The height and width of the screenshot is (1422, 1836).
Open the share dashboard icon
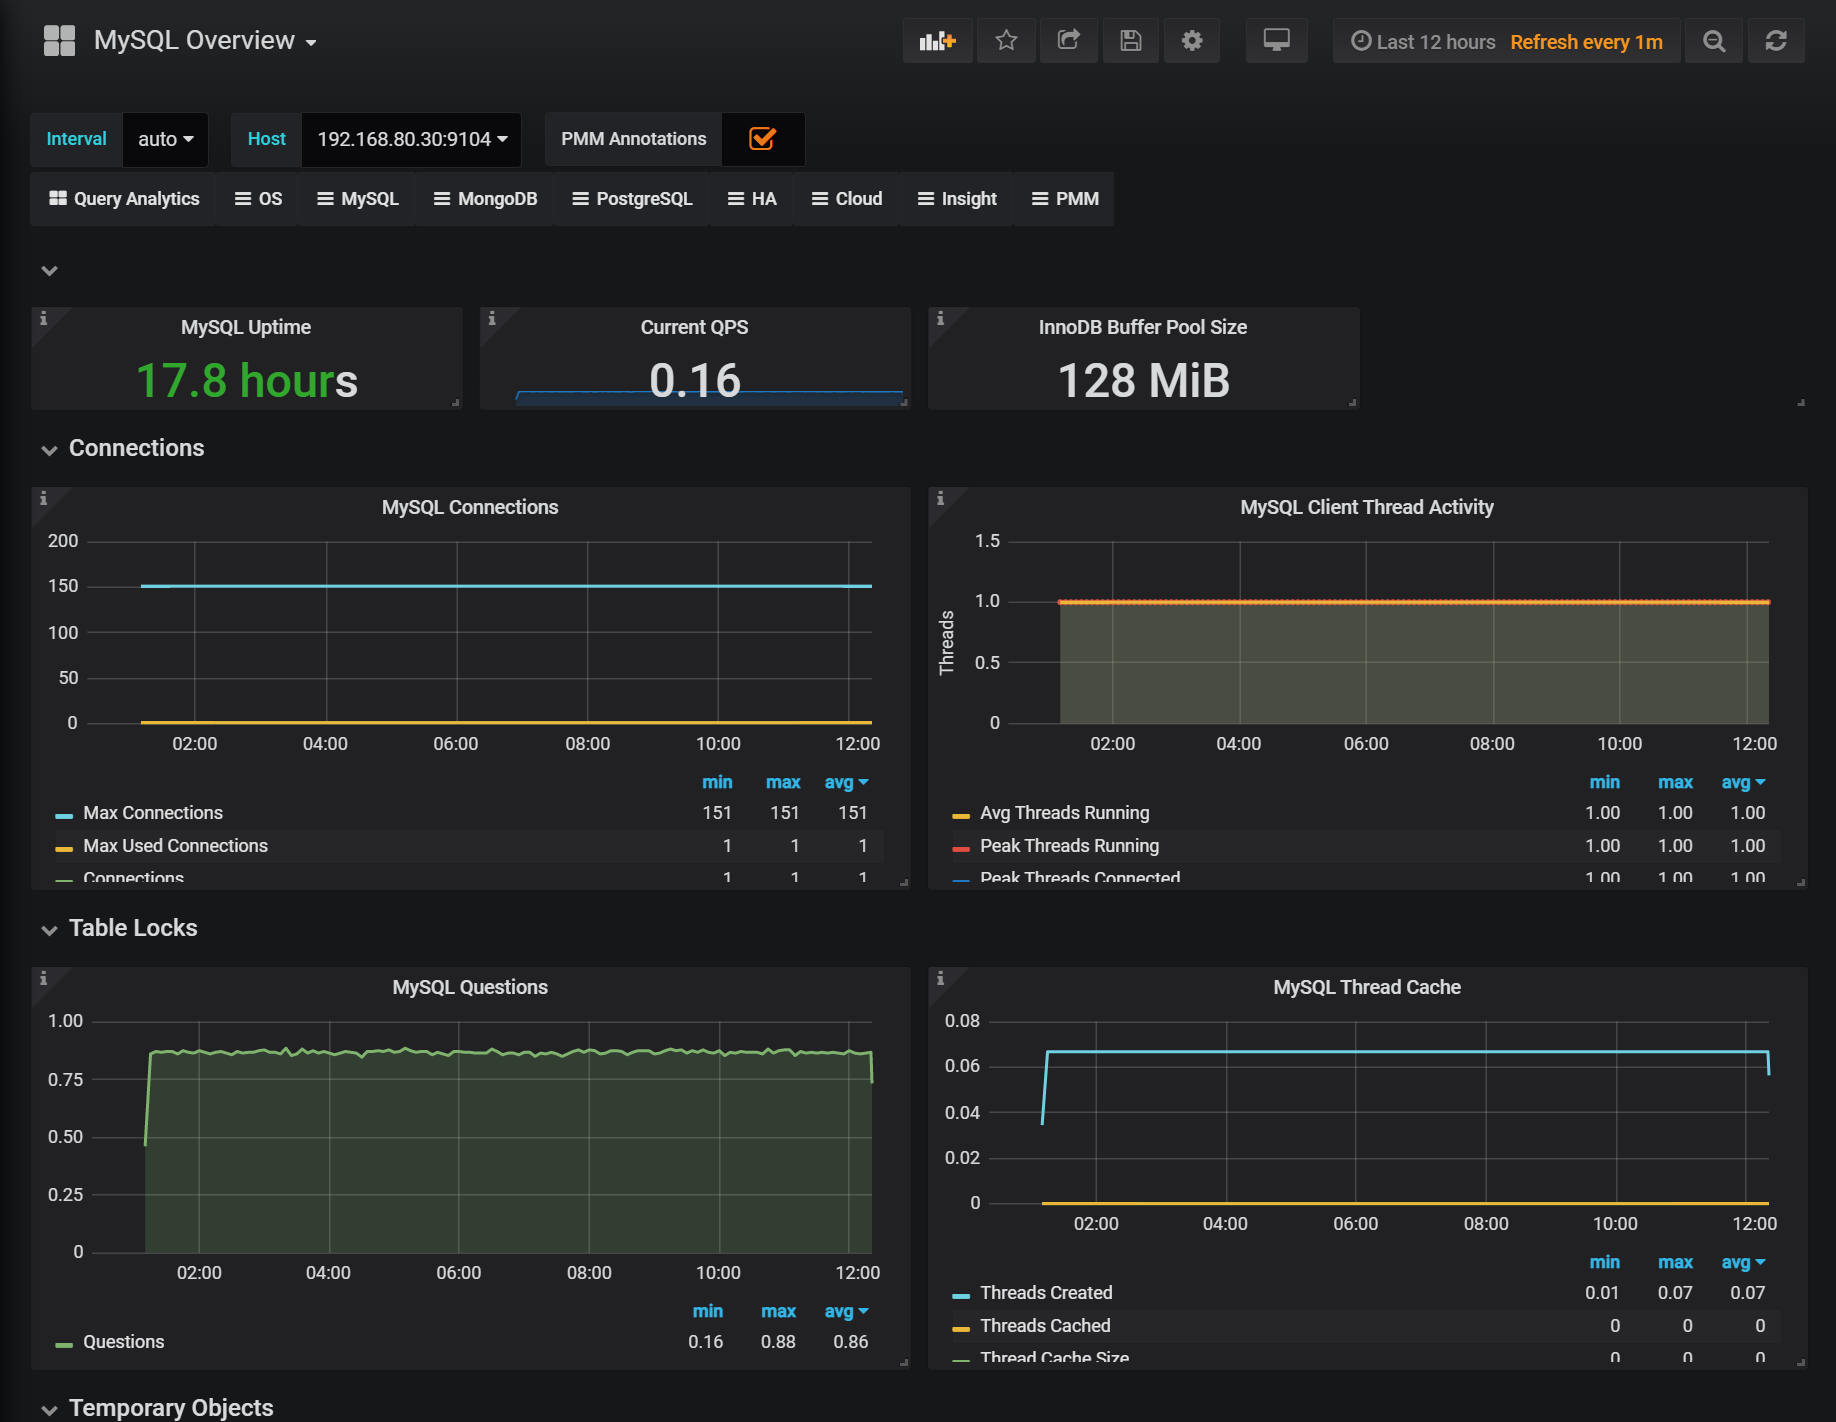tap(1068, 41)
